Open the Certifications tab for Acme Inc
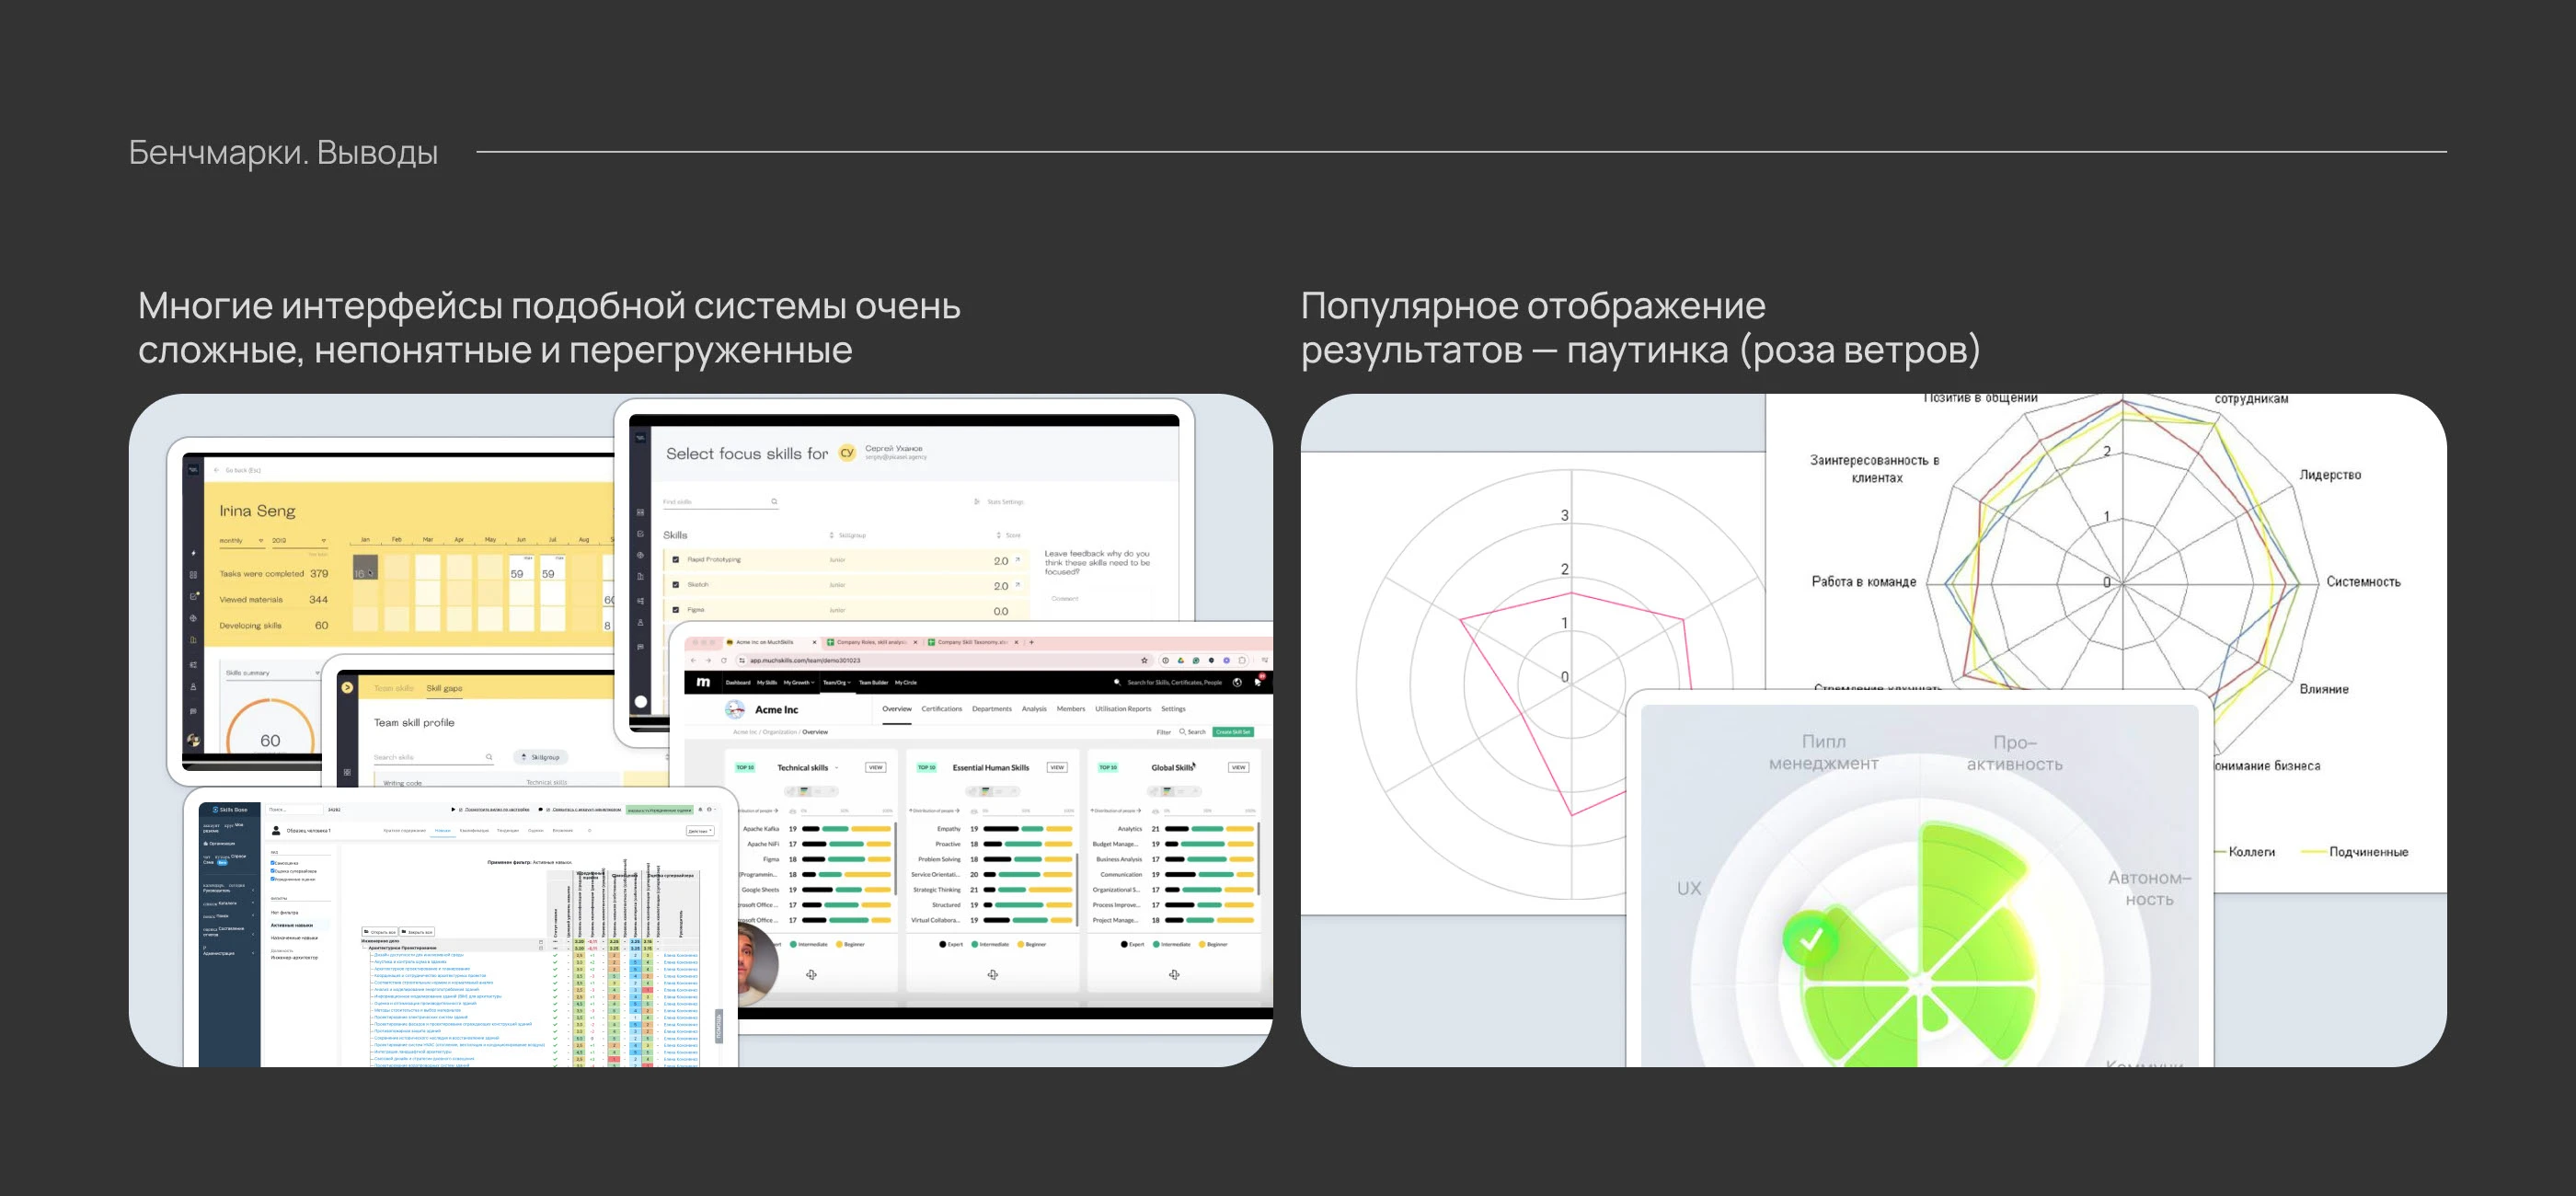This screenshot has width=2576, height=1196. point(941,709)
